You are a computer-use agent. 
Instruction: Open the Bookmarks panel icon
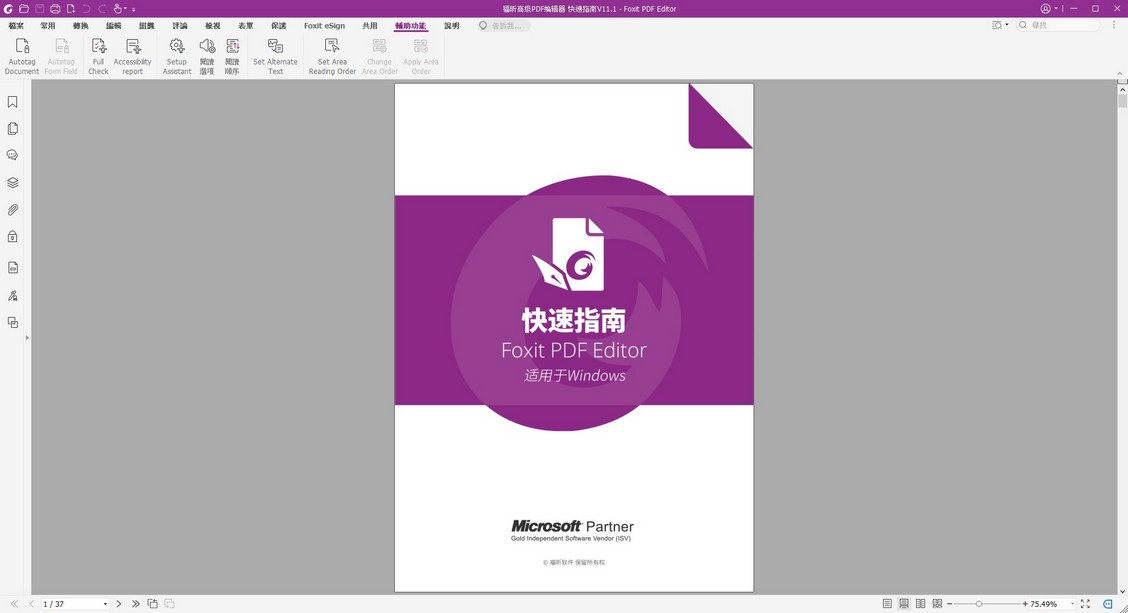[x=12, y=101]
